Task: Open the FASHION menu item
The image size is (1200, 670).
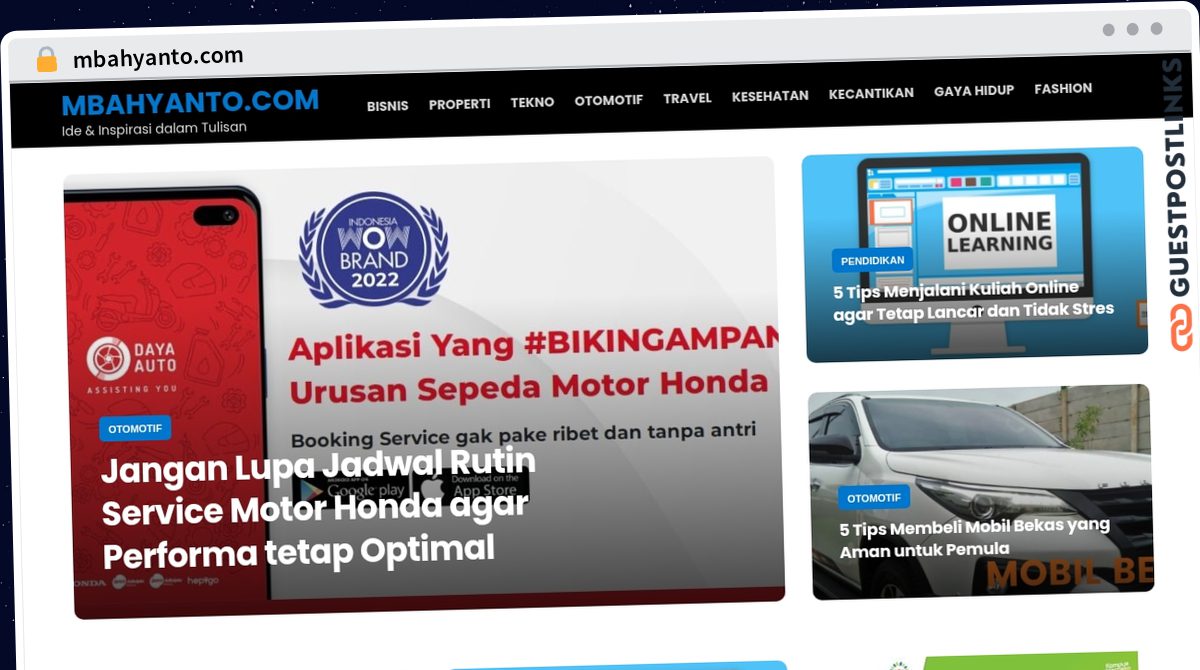Action: (x=1063, y=88)
